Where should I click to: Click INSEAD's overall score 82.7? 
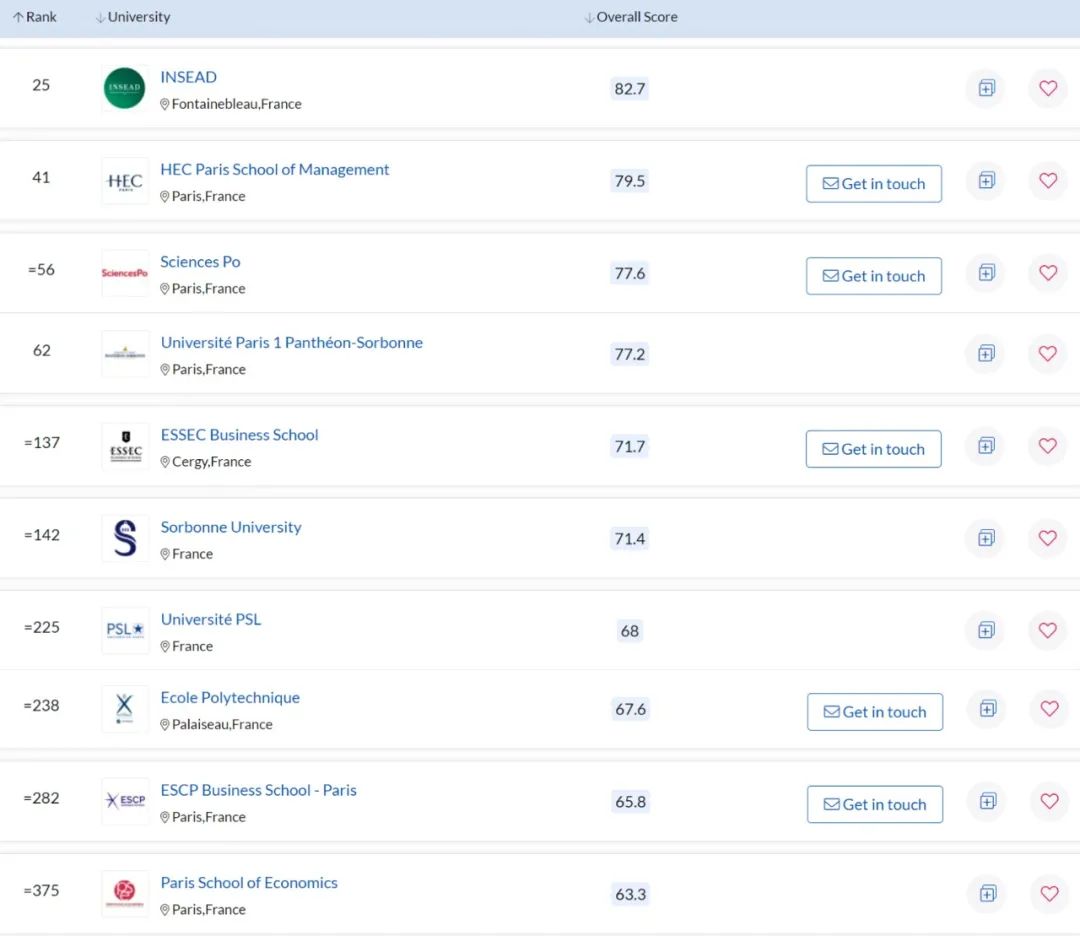click(630, 89)
